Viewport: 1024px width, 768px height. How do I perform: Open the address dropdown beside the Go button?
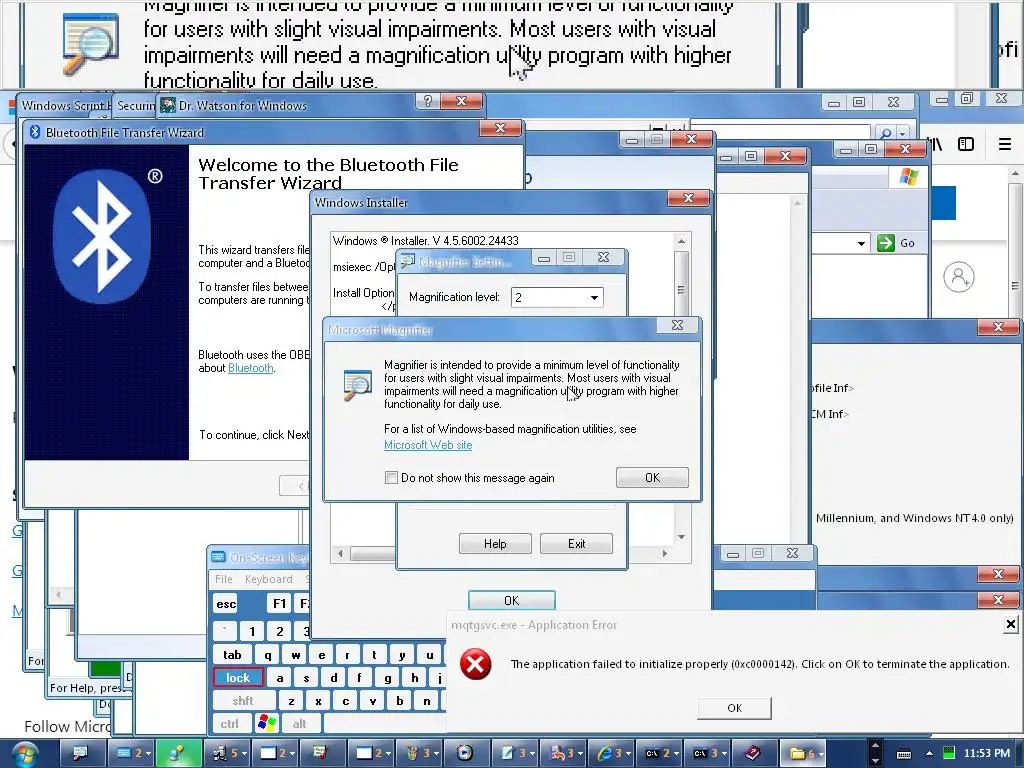click(861, 244)
